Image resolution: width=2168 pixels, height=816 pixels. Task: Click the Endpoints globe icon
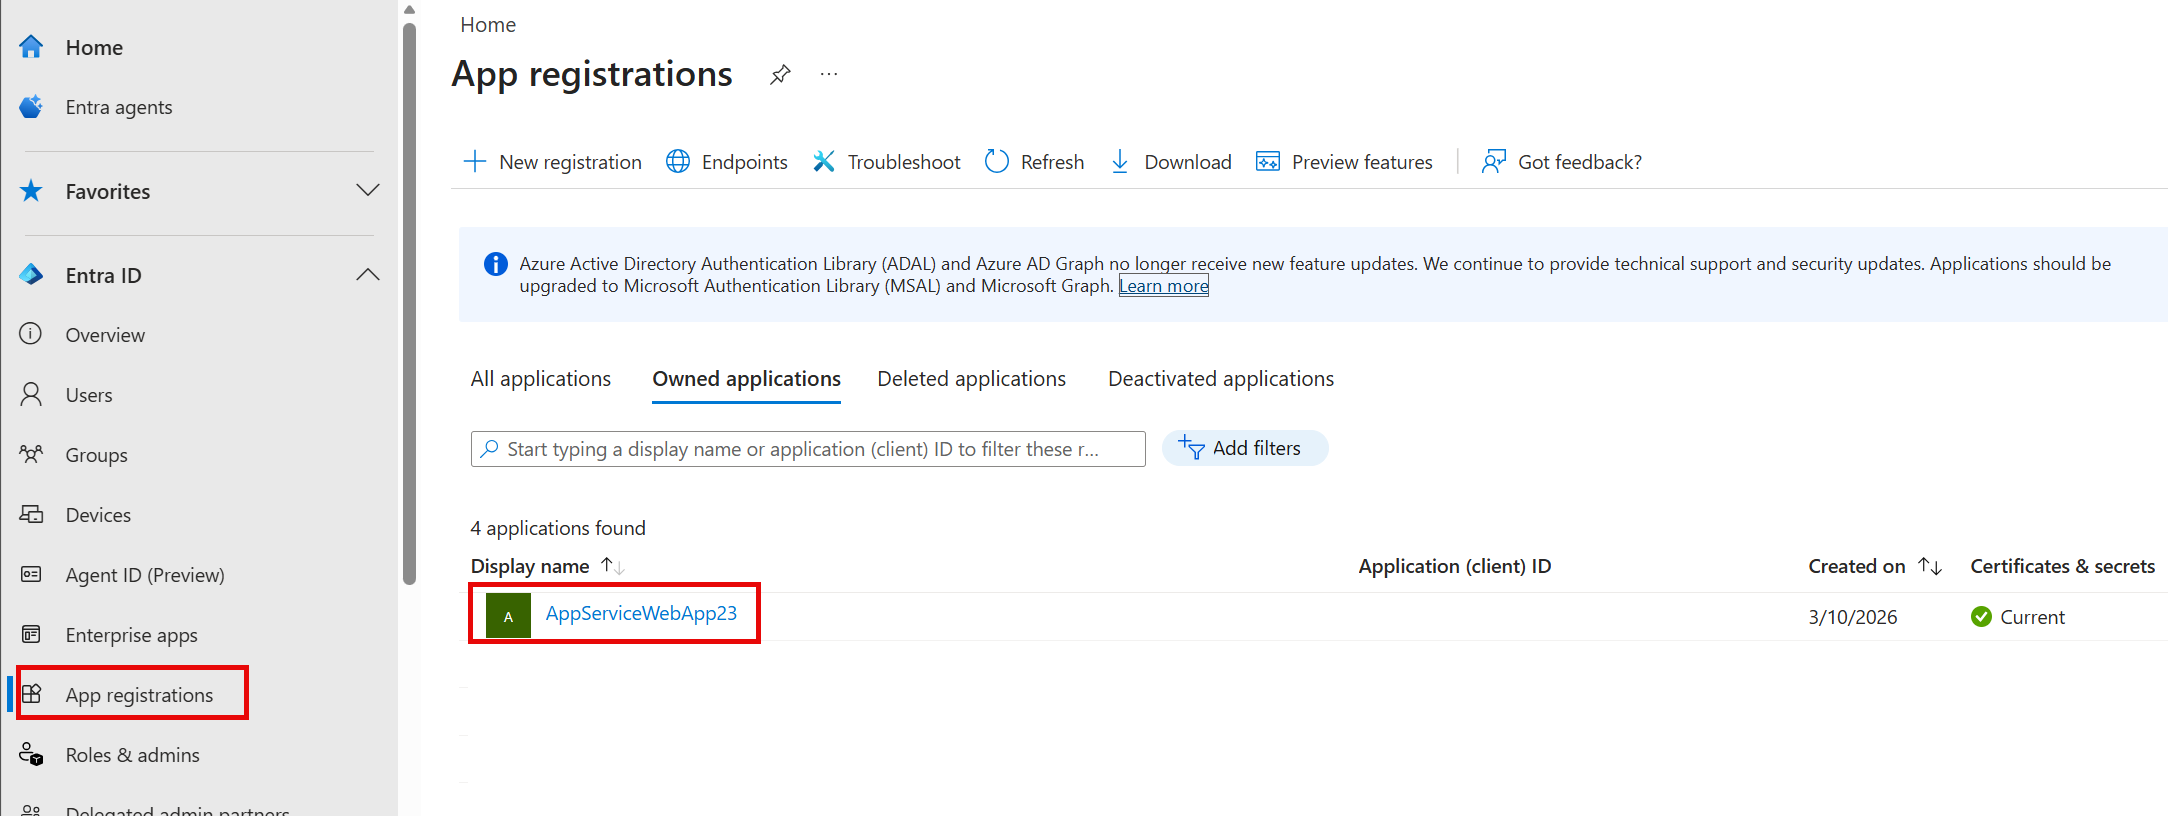(678, 161)
